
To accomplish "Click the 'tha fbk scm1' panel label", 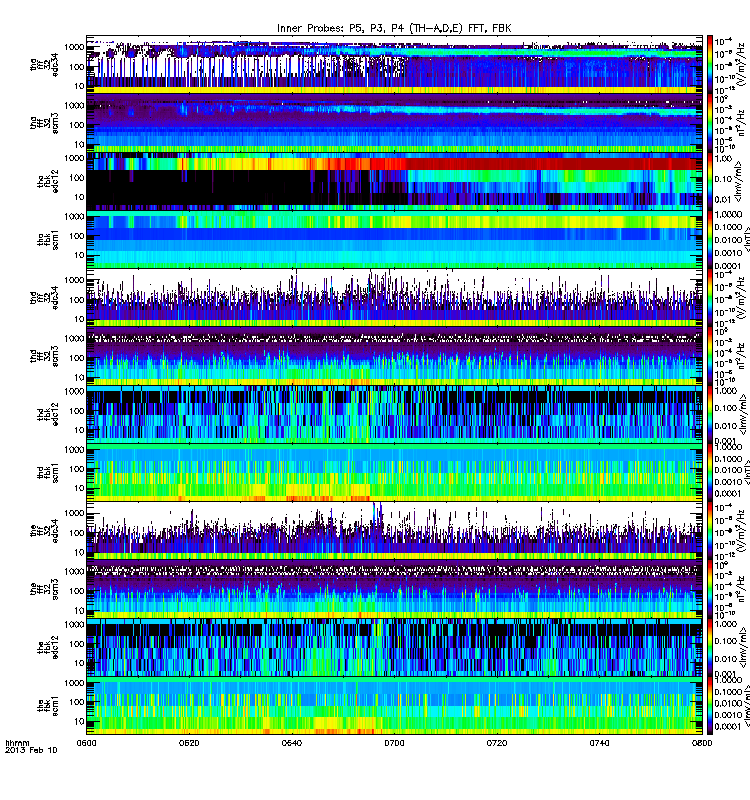I will tap(48, 239).
